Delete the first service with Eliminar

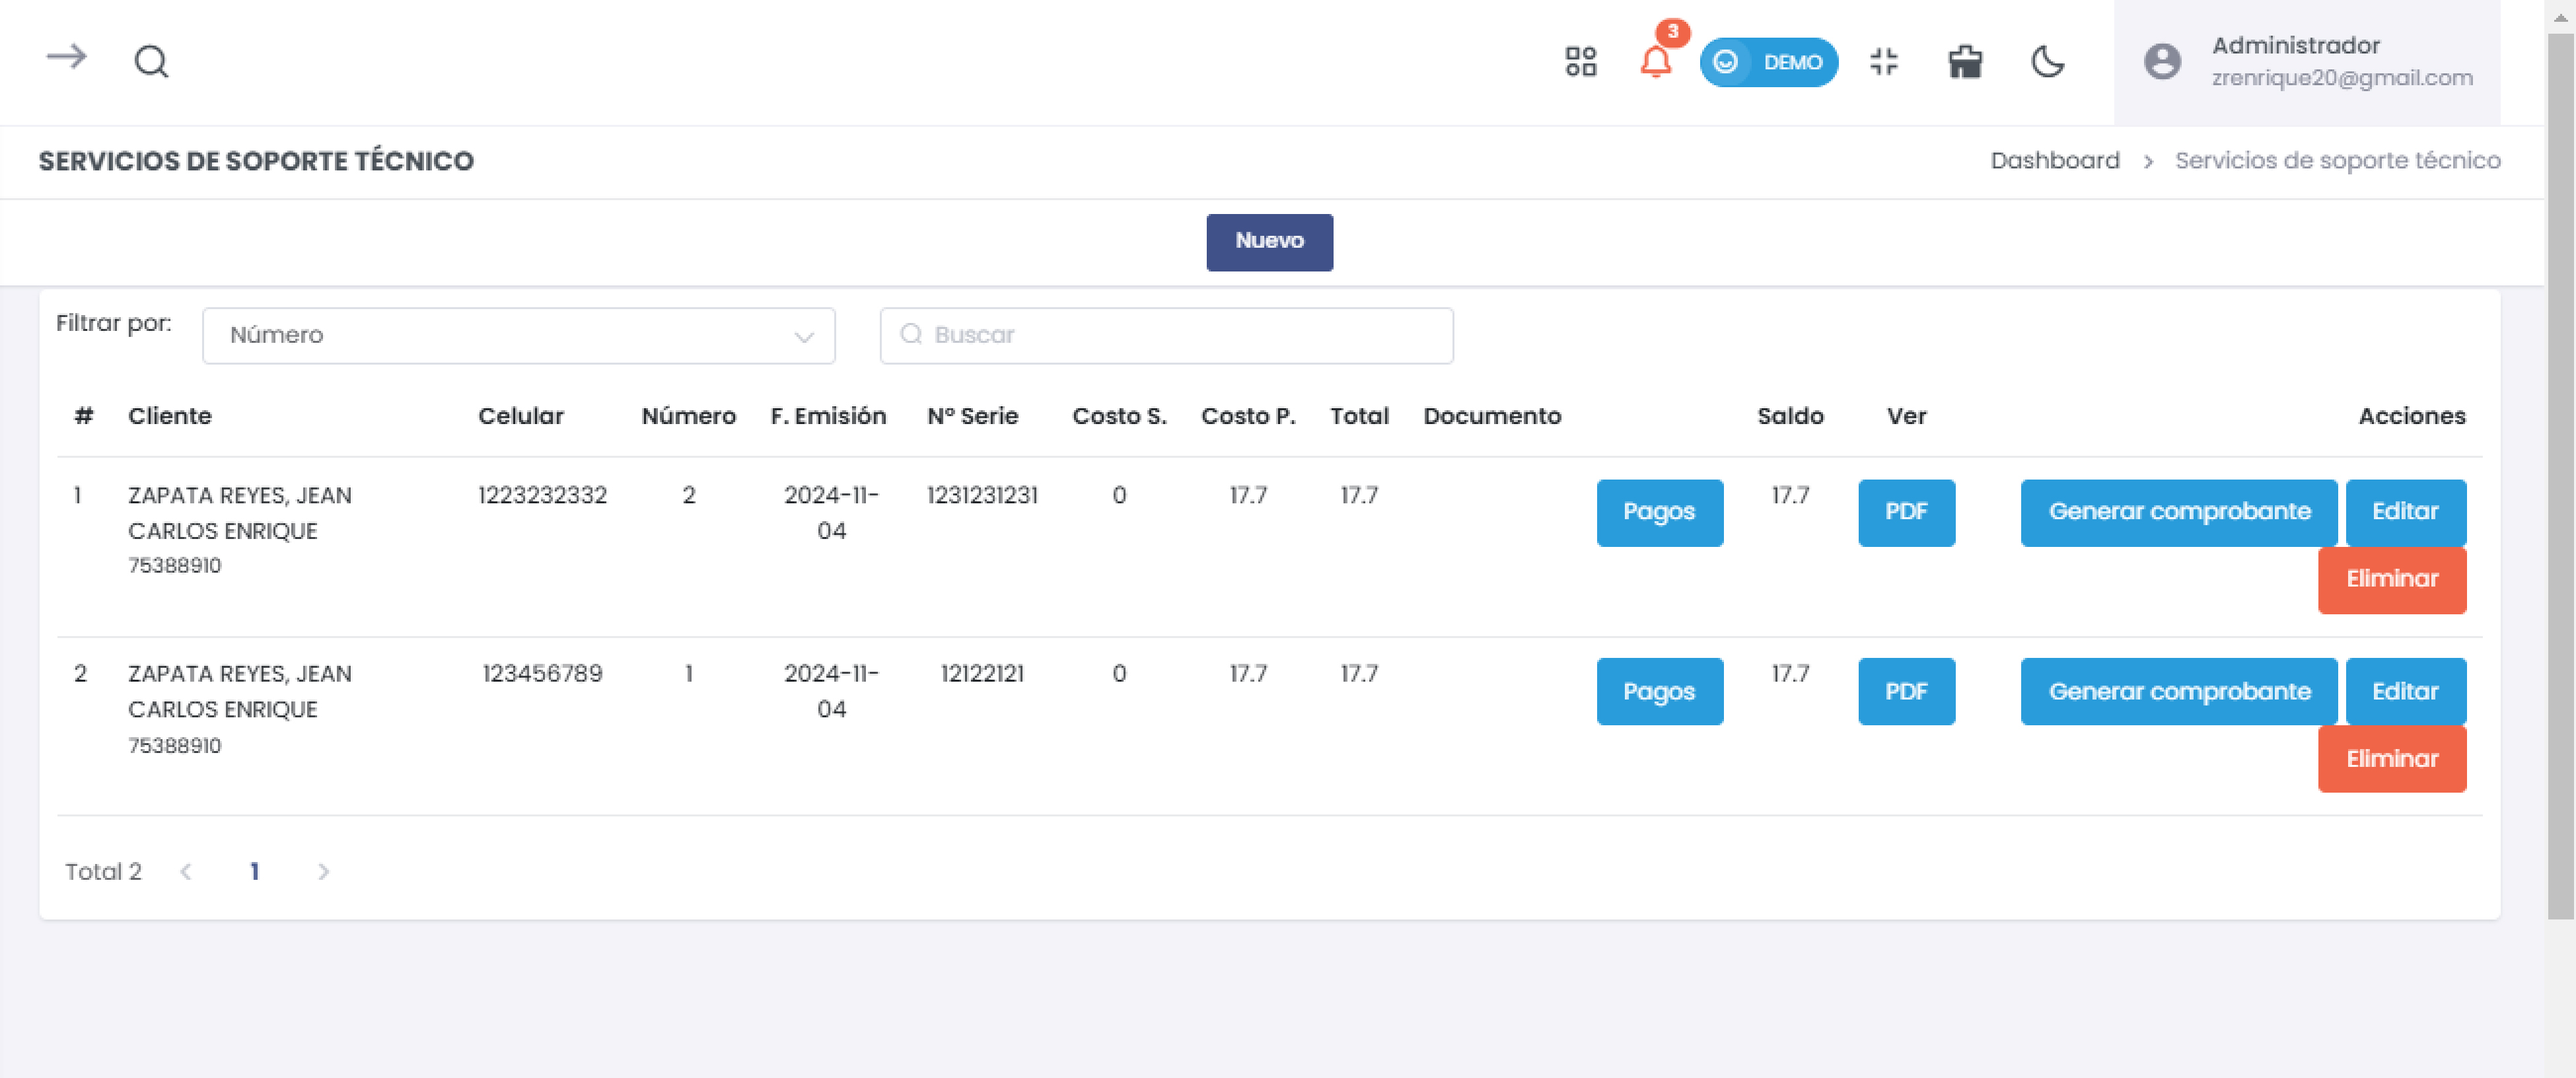pos(2391,579)
